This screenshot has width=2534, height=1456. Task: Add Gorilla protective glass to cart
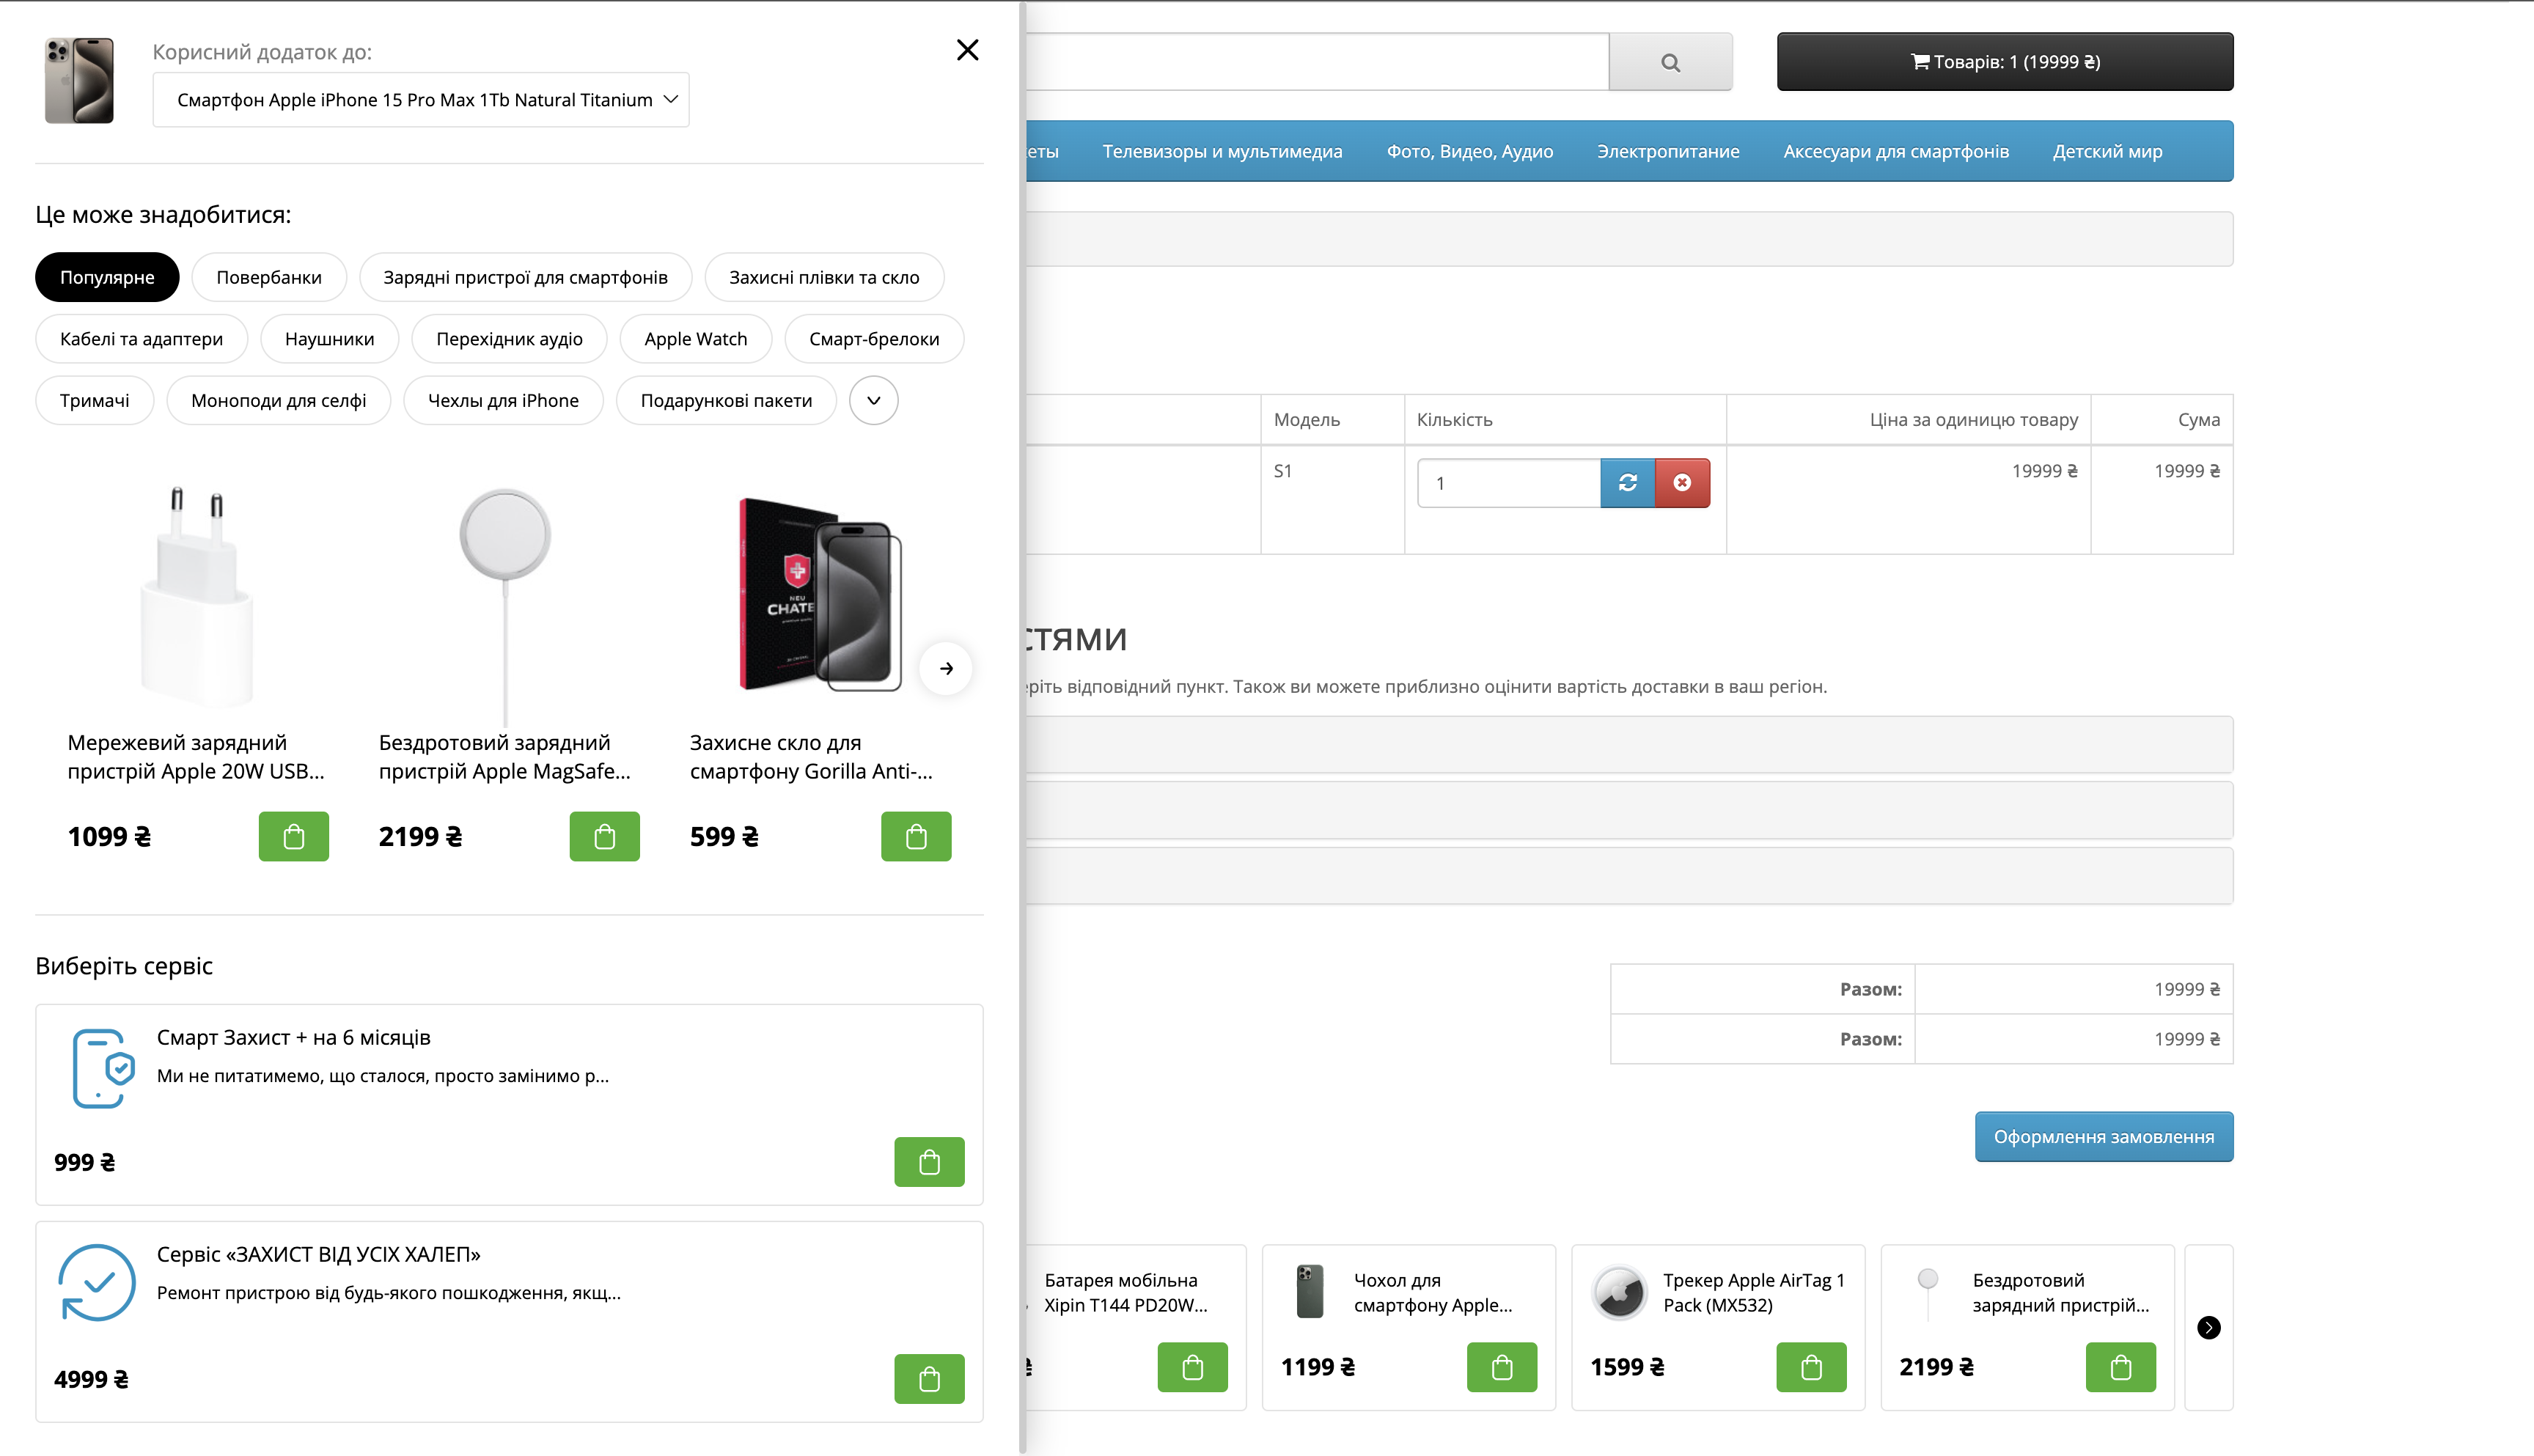[x=915, y=836]
